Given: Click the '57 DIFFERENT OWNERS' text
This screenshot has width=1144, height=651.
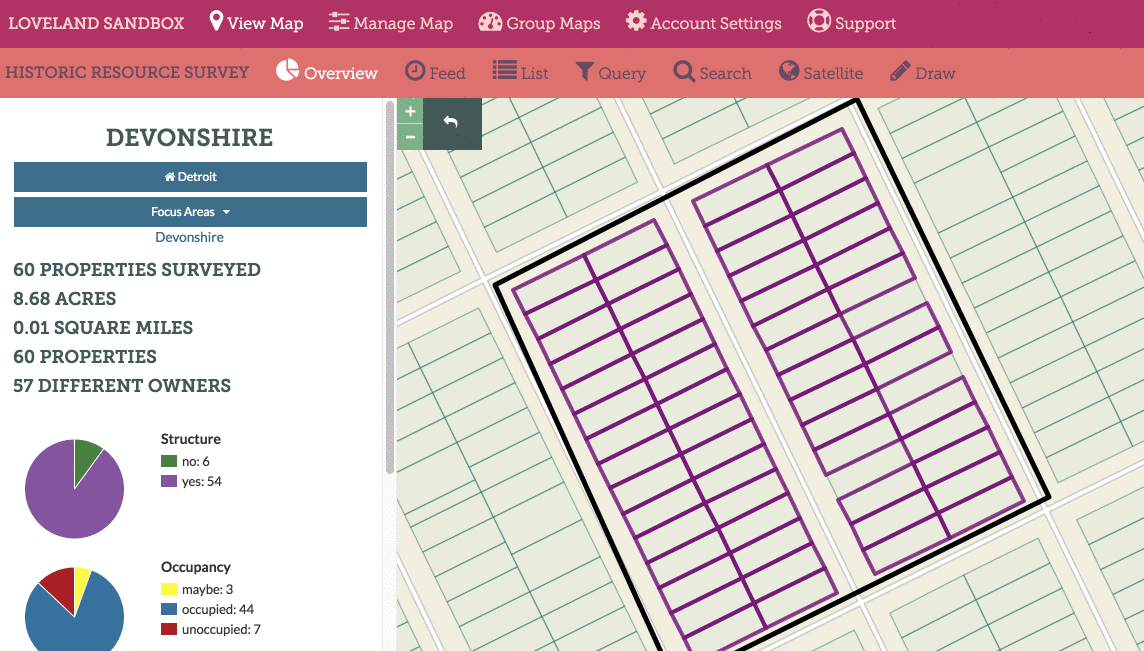Looking at the screenshot, I should click(x=122, y=385).
